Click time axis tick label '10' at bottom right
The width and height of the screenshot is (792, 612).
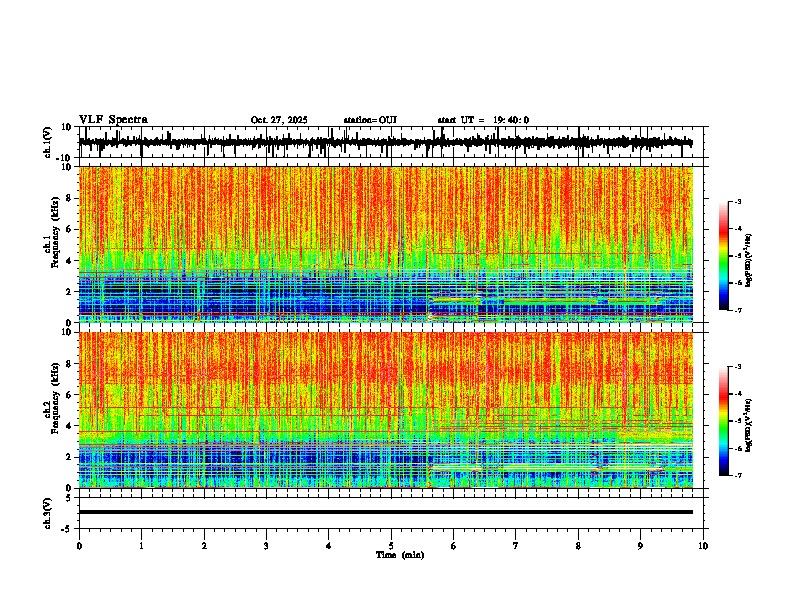pyautogui.click(x=703, y=546)
